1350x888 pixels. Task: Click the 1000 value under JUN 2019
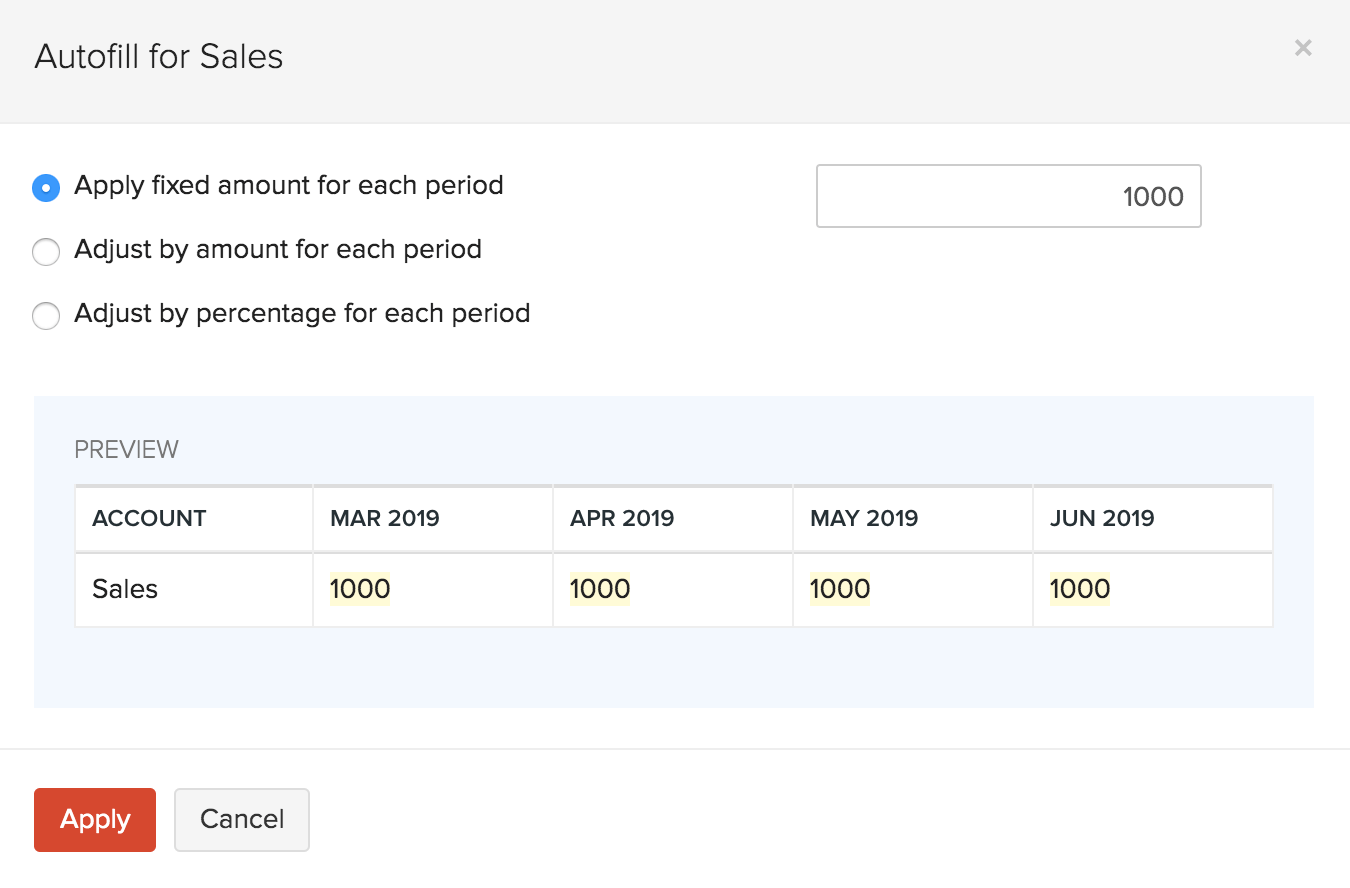coord(1080,589)
